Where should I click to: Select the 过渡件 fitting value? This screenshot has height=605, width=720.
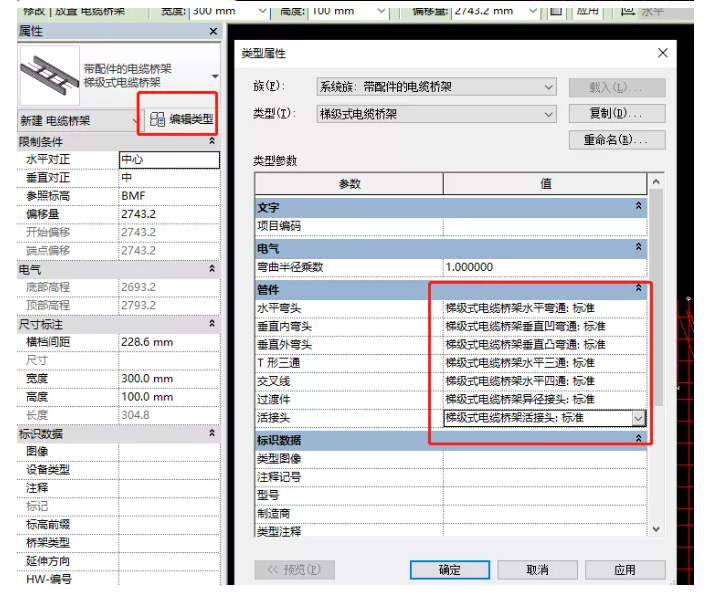point(545,399)
